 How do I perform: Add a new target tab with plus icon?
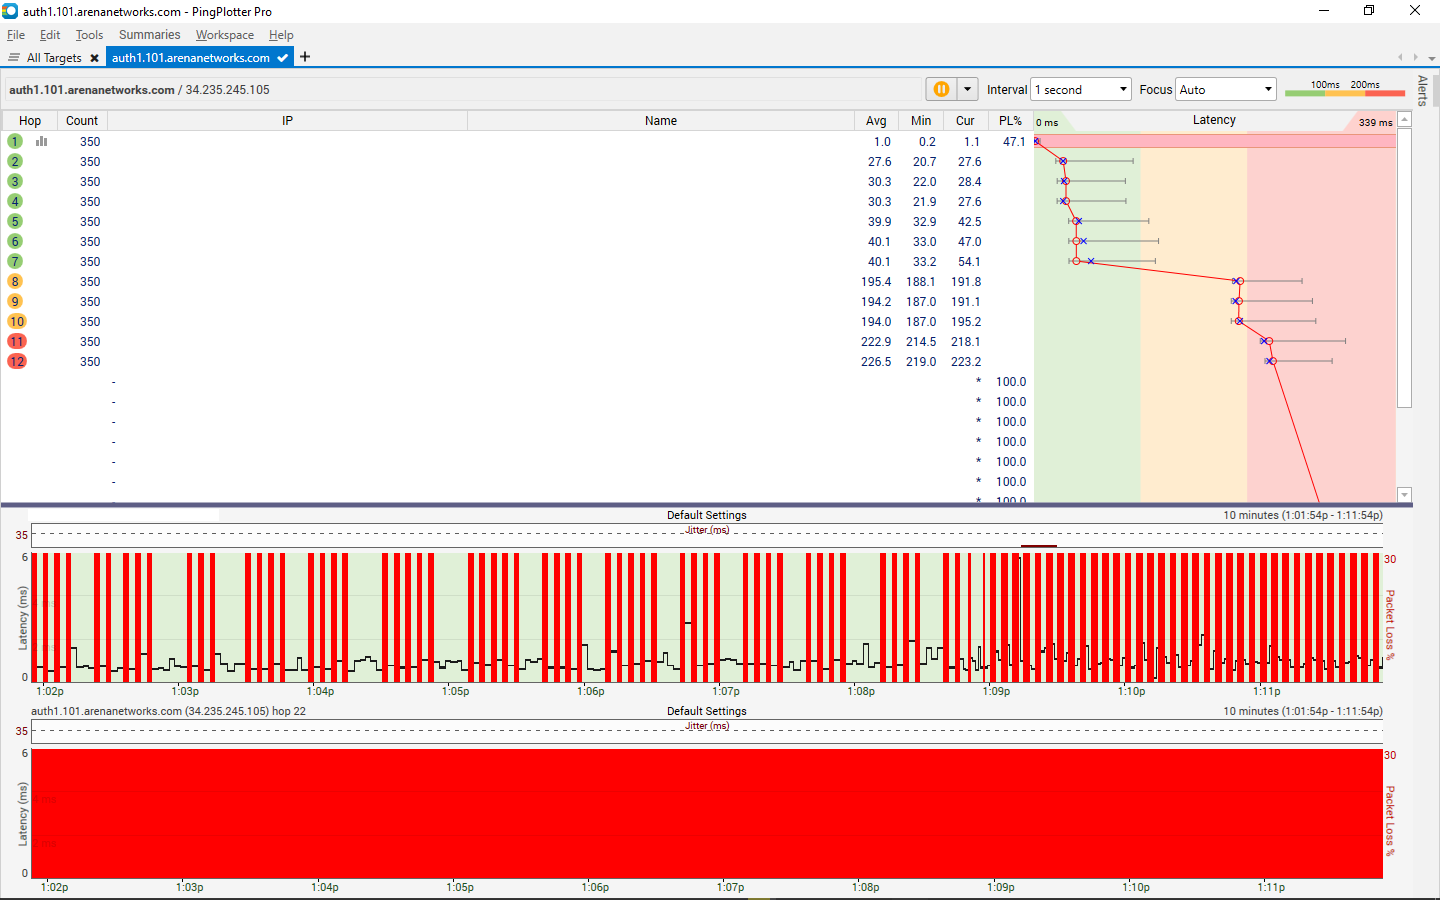point(305,57)
